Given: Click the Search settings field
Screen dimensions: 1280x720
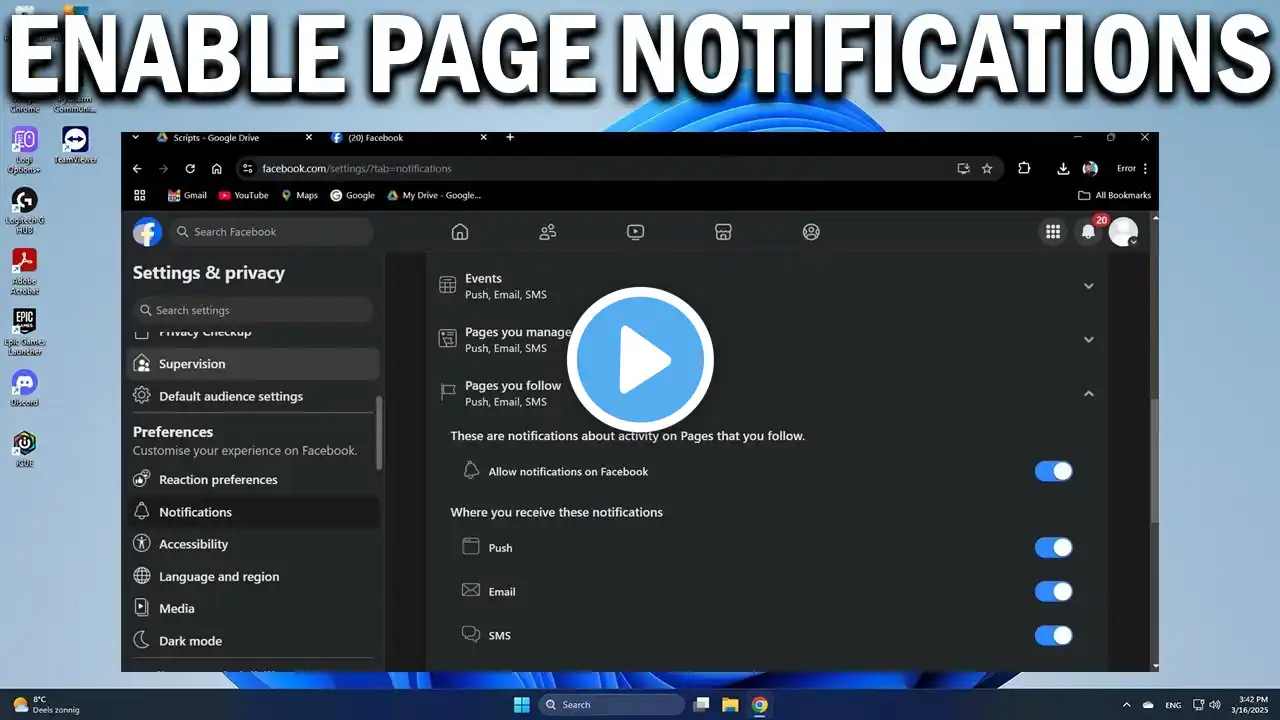Looking at the screenshot, I should coord(253,310).
